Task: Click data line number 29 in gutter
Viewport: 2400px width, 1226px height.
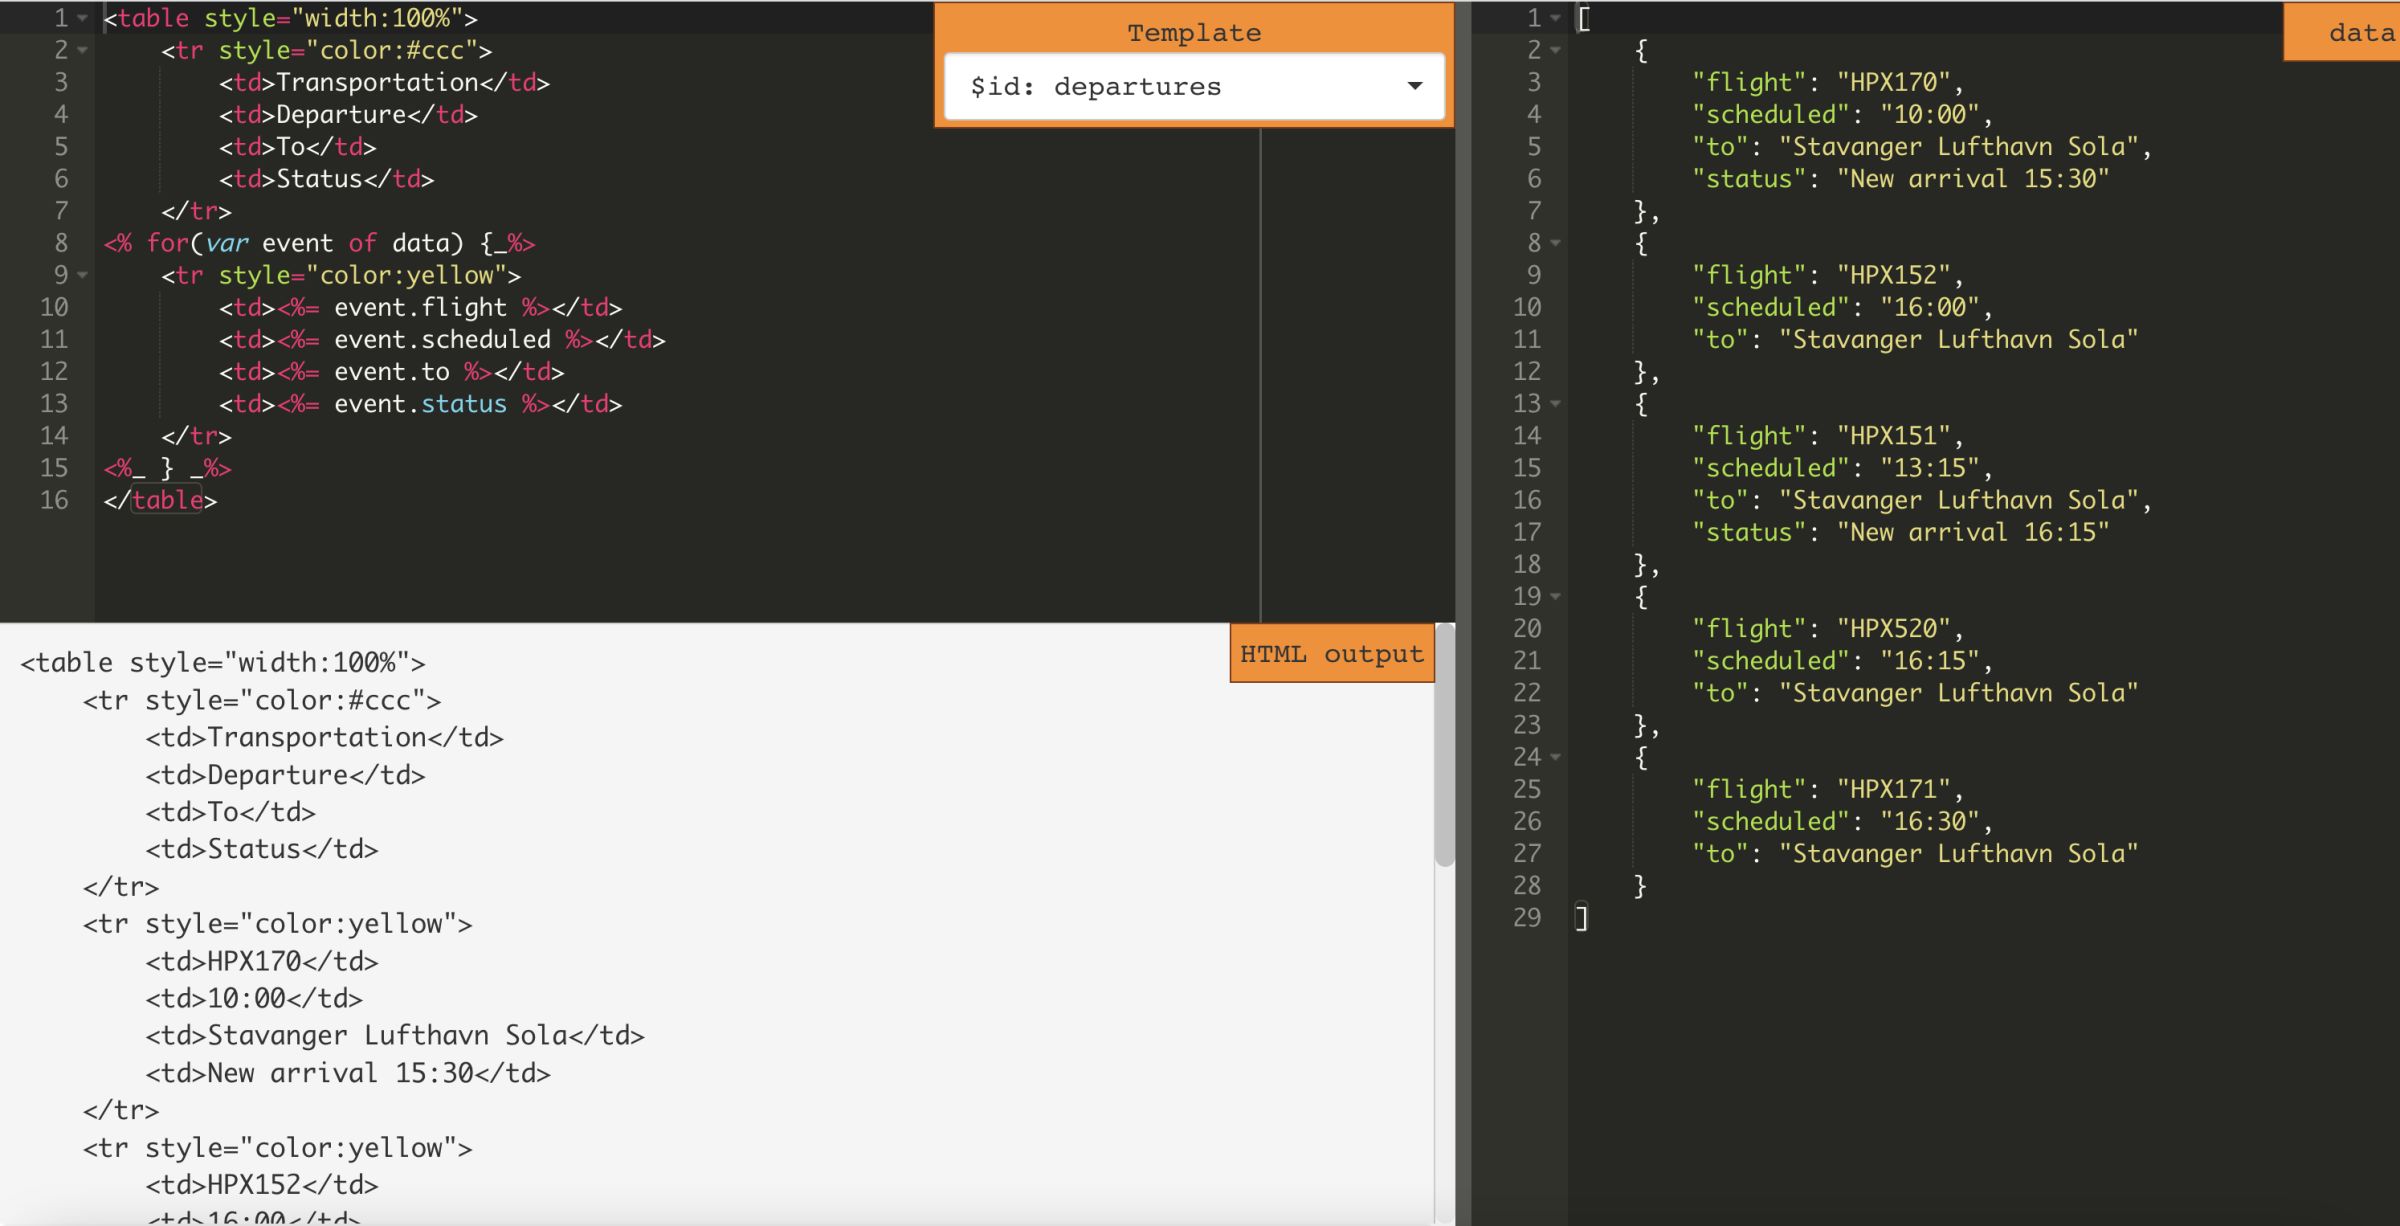Action: tap(1527, 918)
